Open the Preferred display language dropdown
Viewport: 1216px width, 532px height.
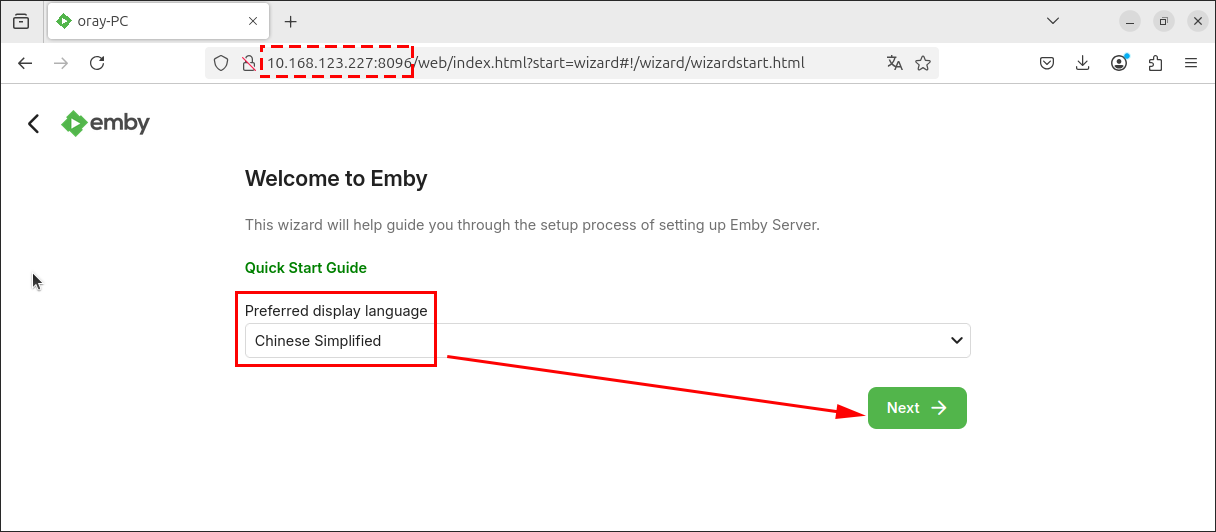pos(608,340)
